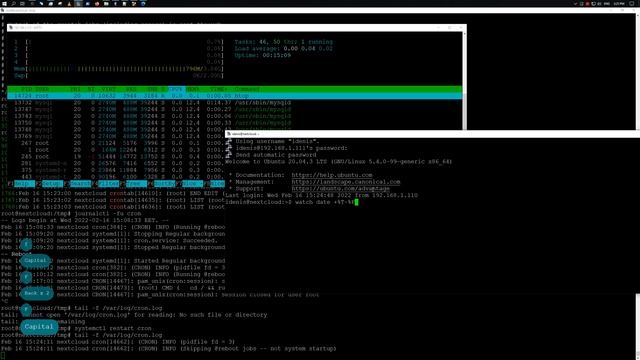This screenshot has height=360, width=640.
Task: Open the help.ubuntu.com documentation link
Action: 332,175
